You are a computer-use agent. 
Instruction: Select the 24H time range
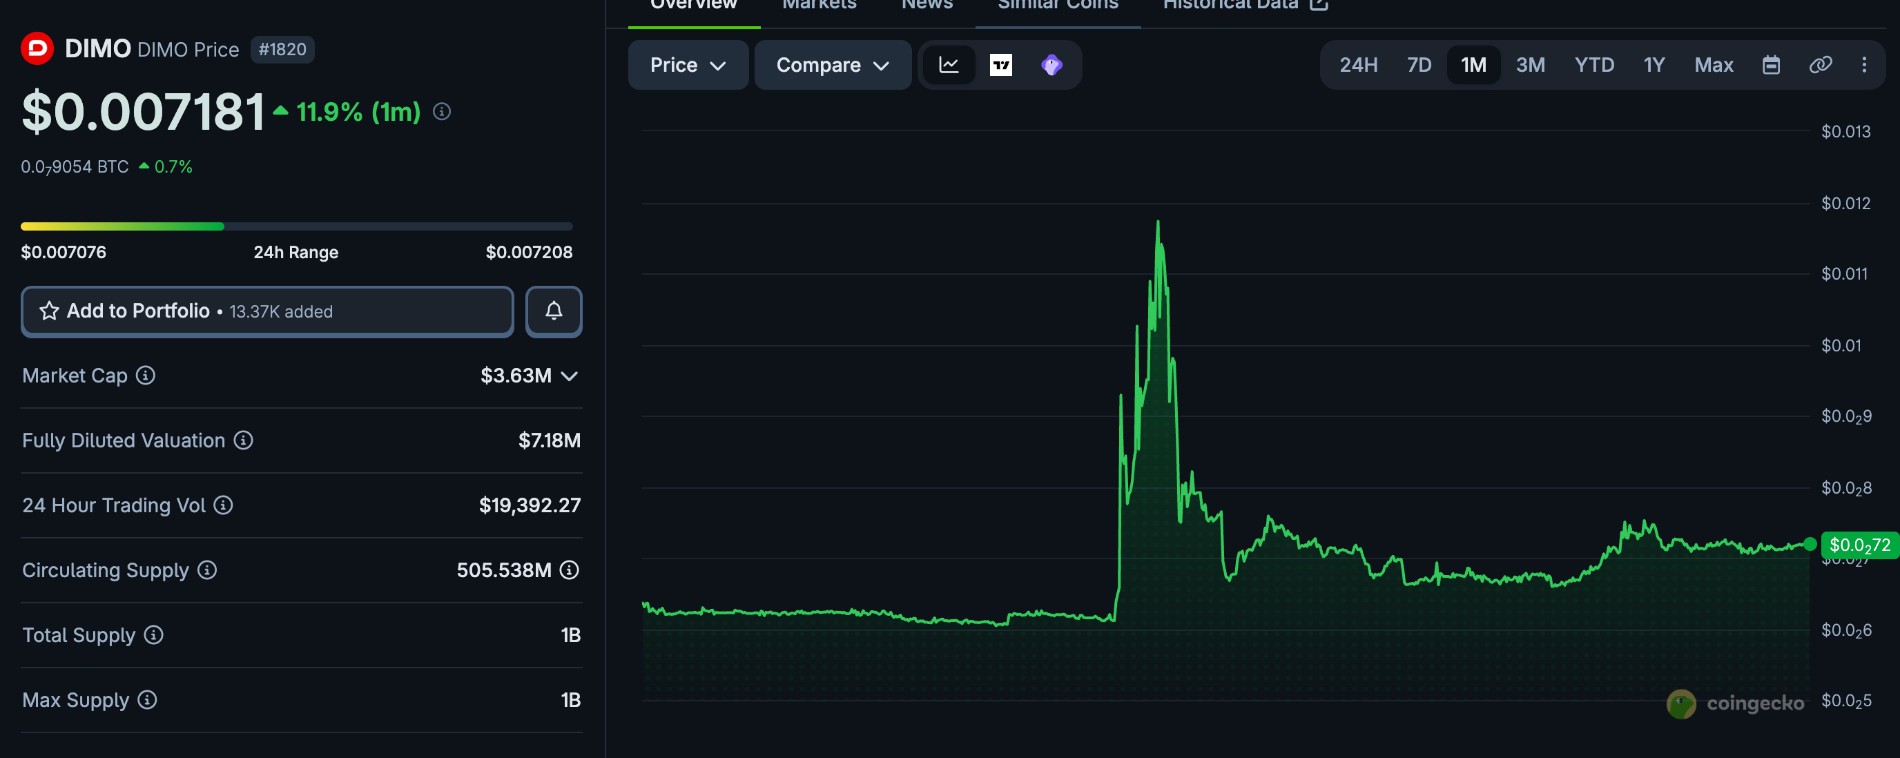coord(1359,65)
